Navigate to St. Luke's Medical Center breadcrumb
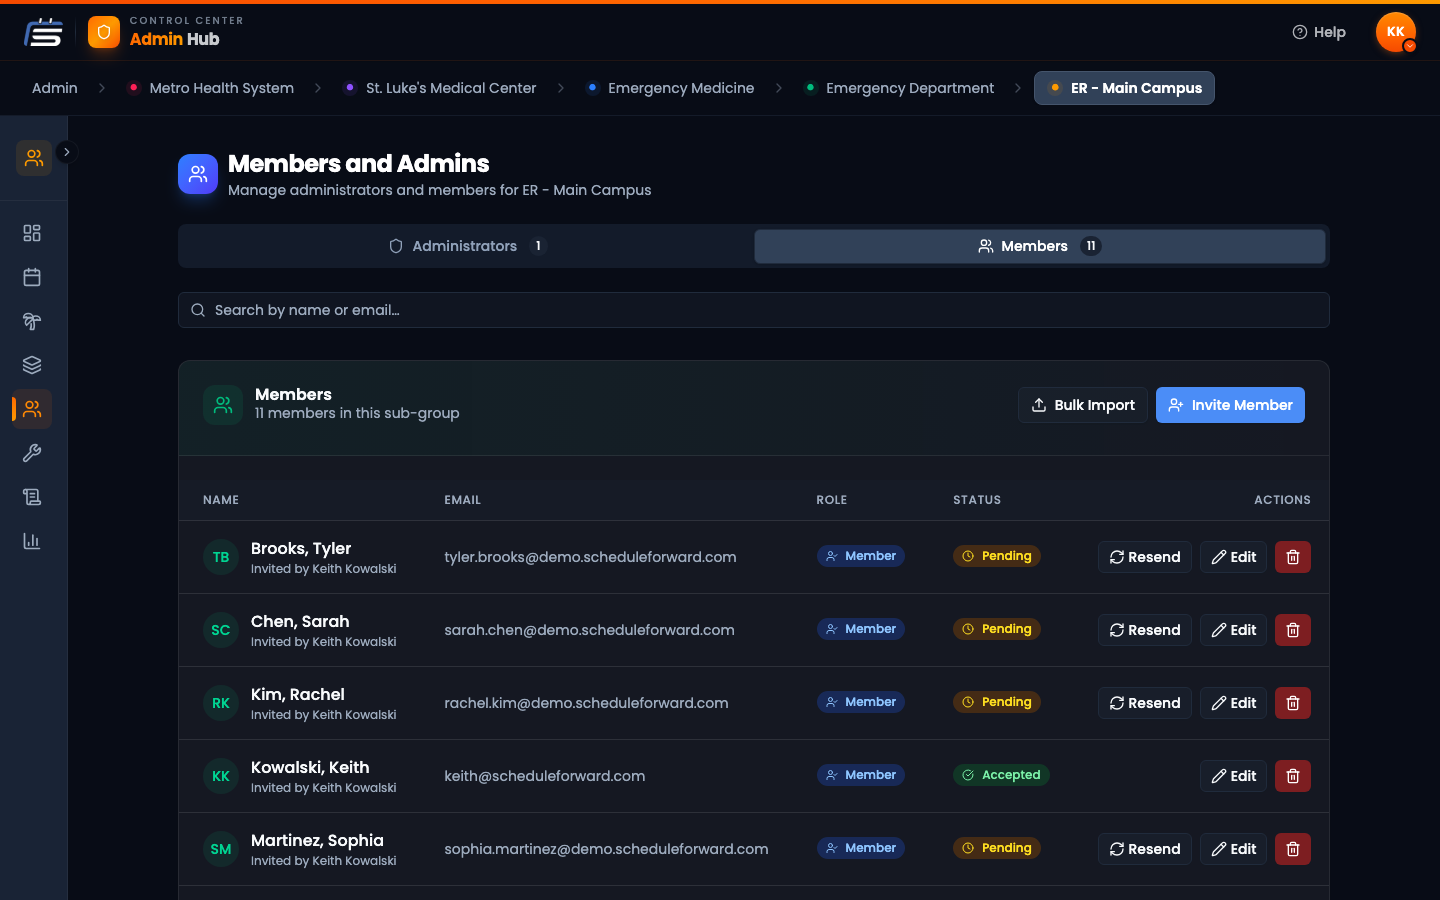The image size is (1440, 900). pos(441,88)
